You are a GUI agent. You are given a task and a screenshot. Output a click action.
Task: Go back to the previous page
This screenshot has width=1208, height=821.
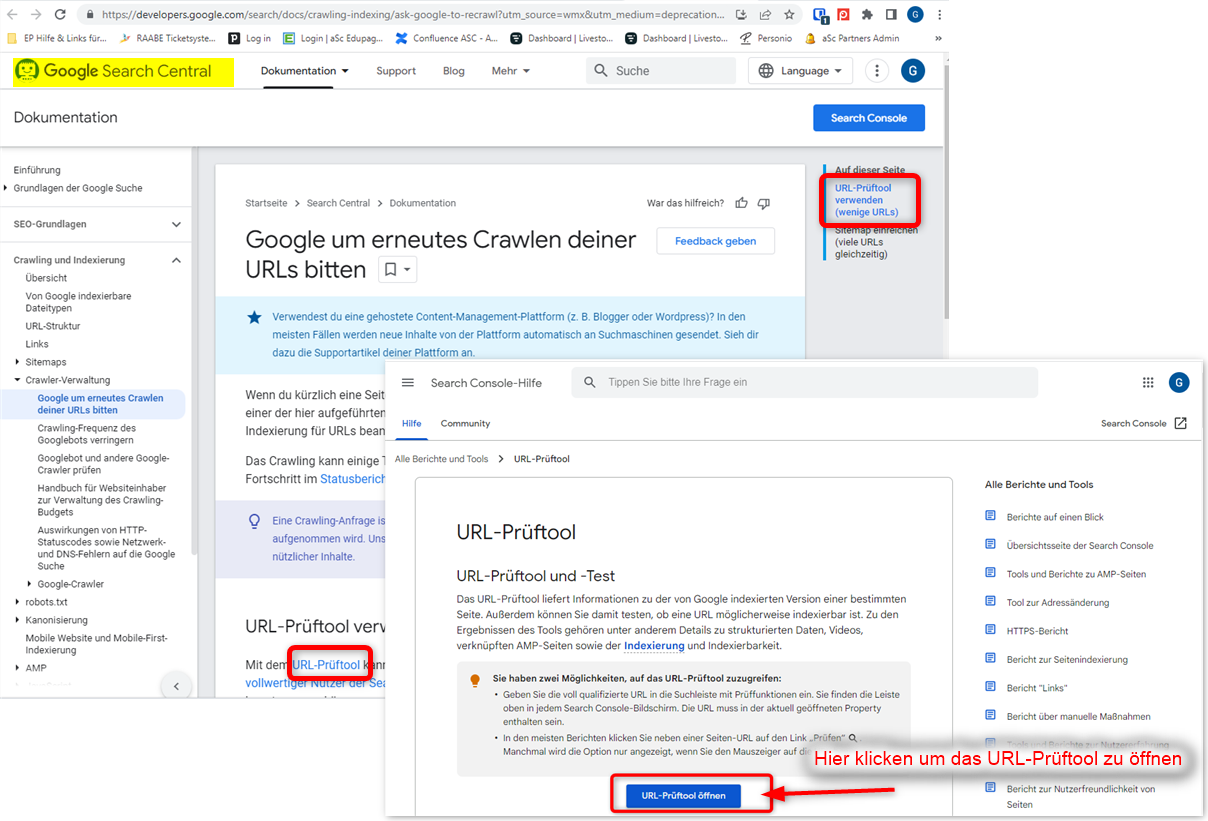point(13,15)
